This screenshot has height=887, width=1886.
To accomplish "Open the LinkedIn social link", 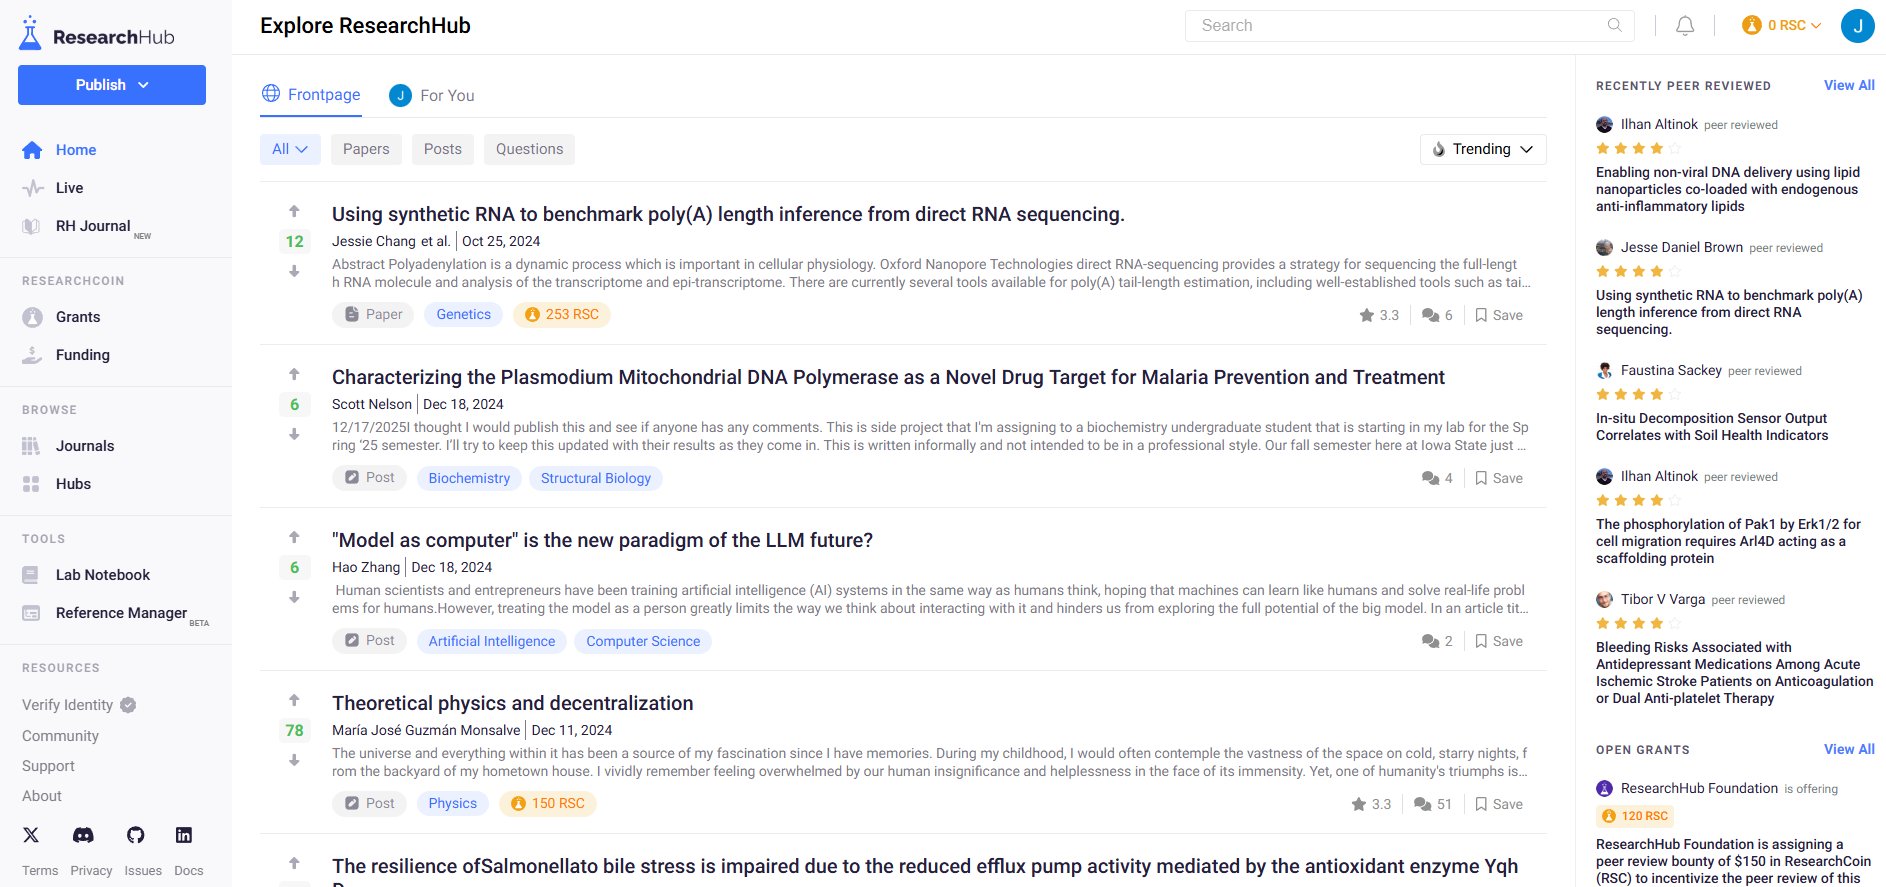I will click(x=184, y=835).
